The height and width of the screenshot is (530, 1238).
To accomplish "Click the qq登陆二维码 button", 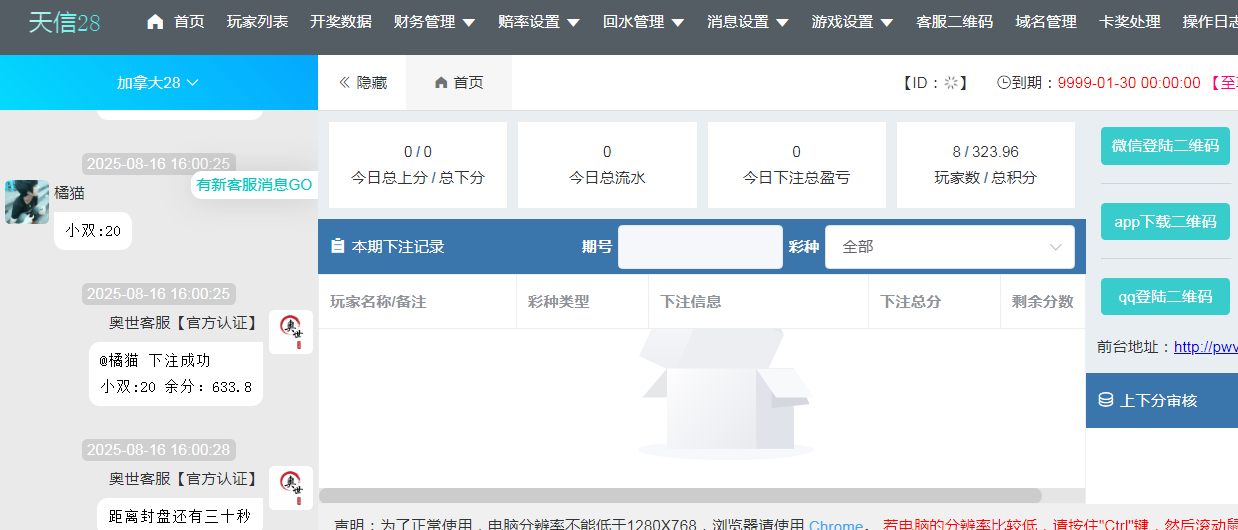I will [1165, 297].
